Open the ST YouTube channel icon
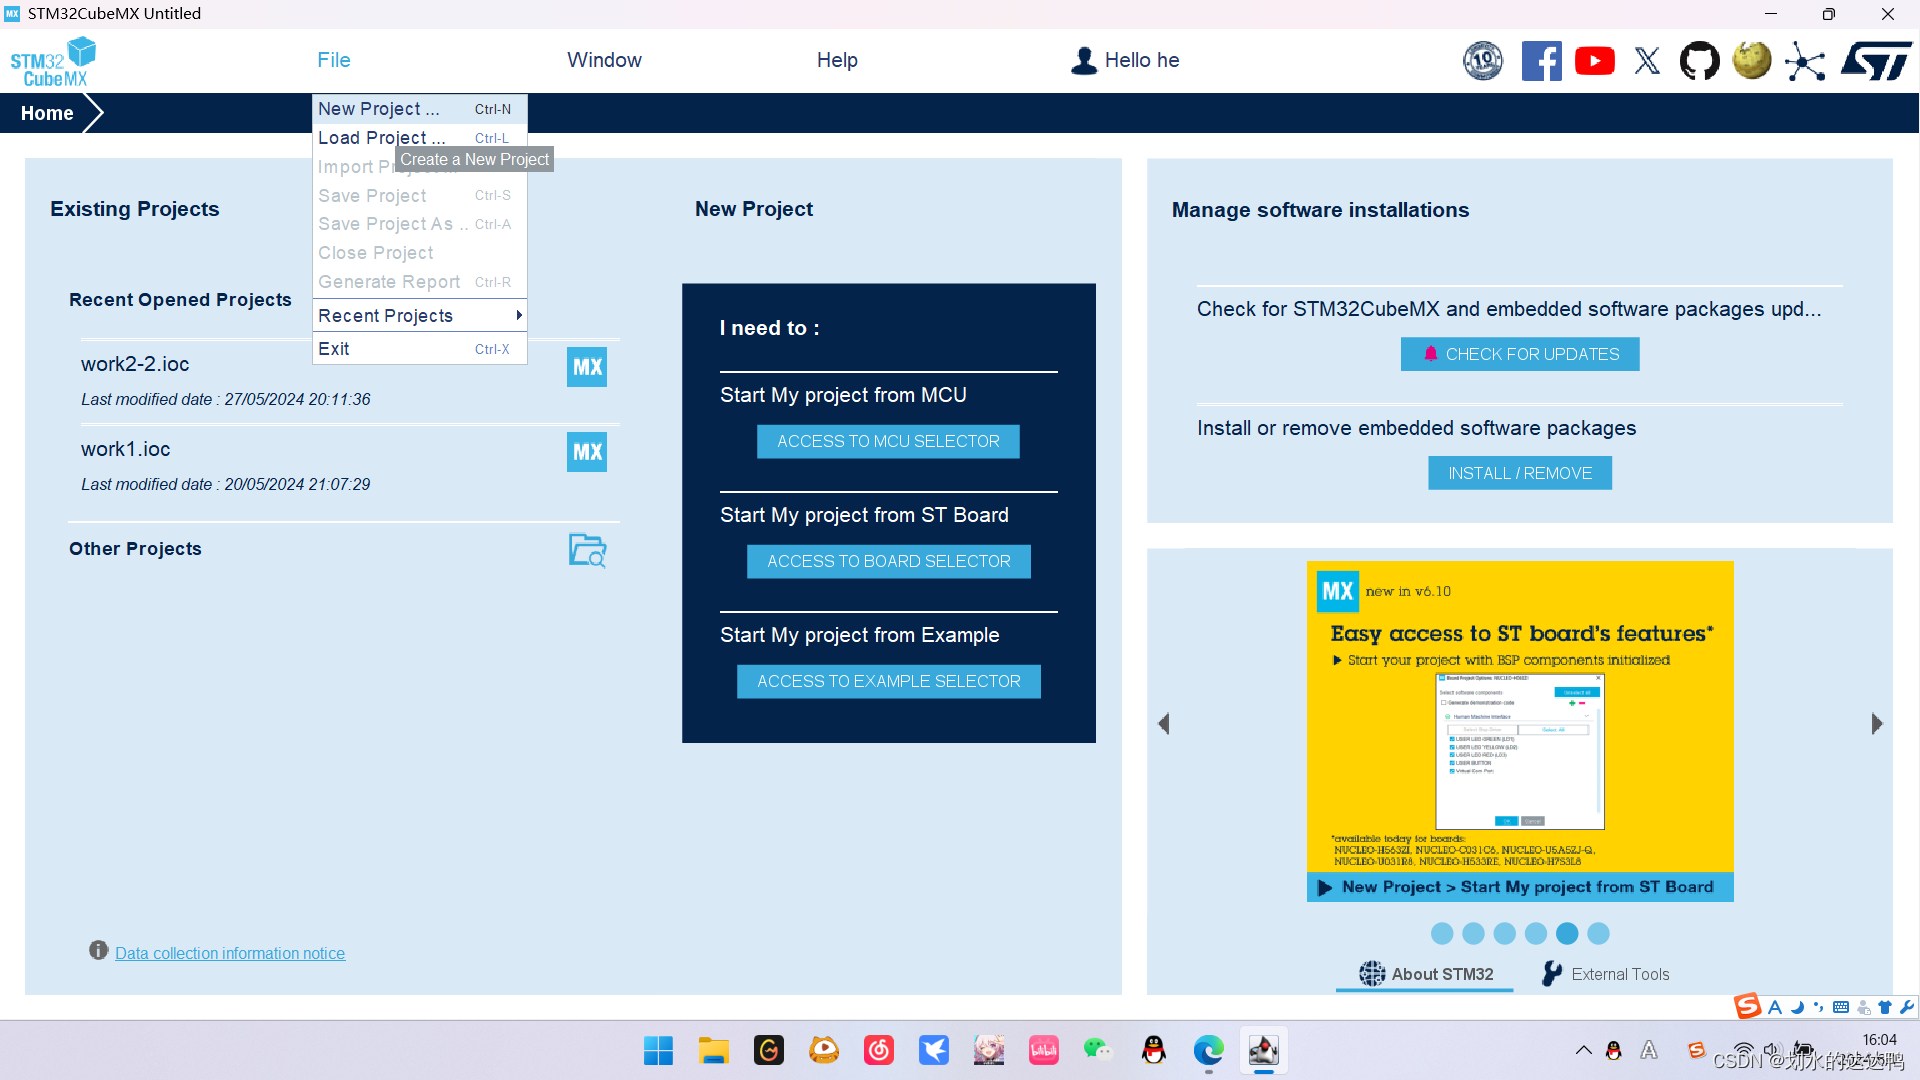Image resolution: width=1920 pixels, height=1080 pixels. (x=1595, y=61)
